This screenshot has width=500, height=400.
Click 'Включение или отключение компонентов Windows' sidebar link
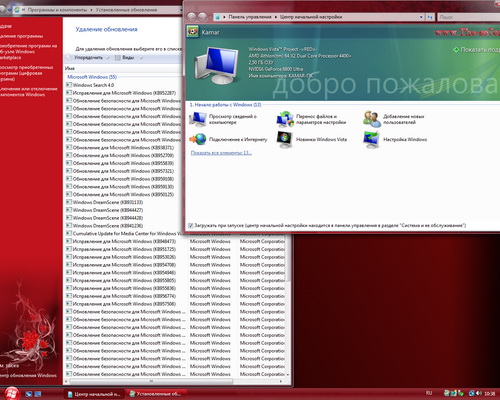29,92
